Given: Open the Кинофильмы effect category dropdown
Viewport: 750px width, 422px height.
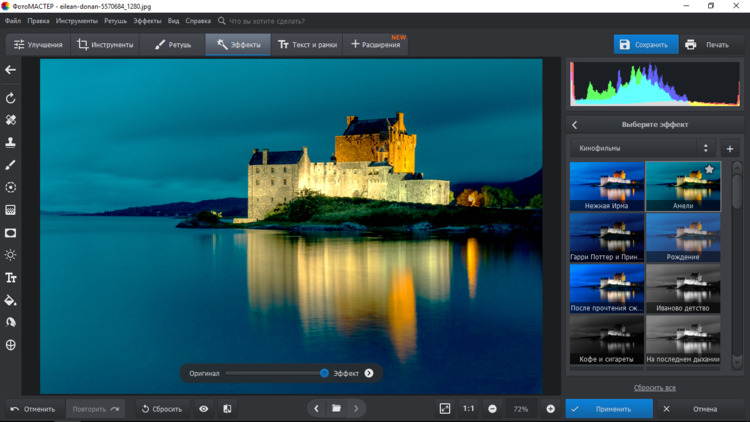Looking at the screenshot, I should [643, 149].
